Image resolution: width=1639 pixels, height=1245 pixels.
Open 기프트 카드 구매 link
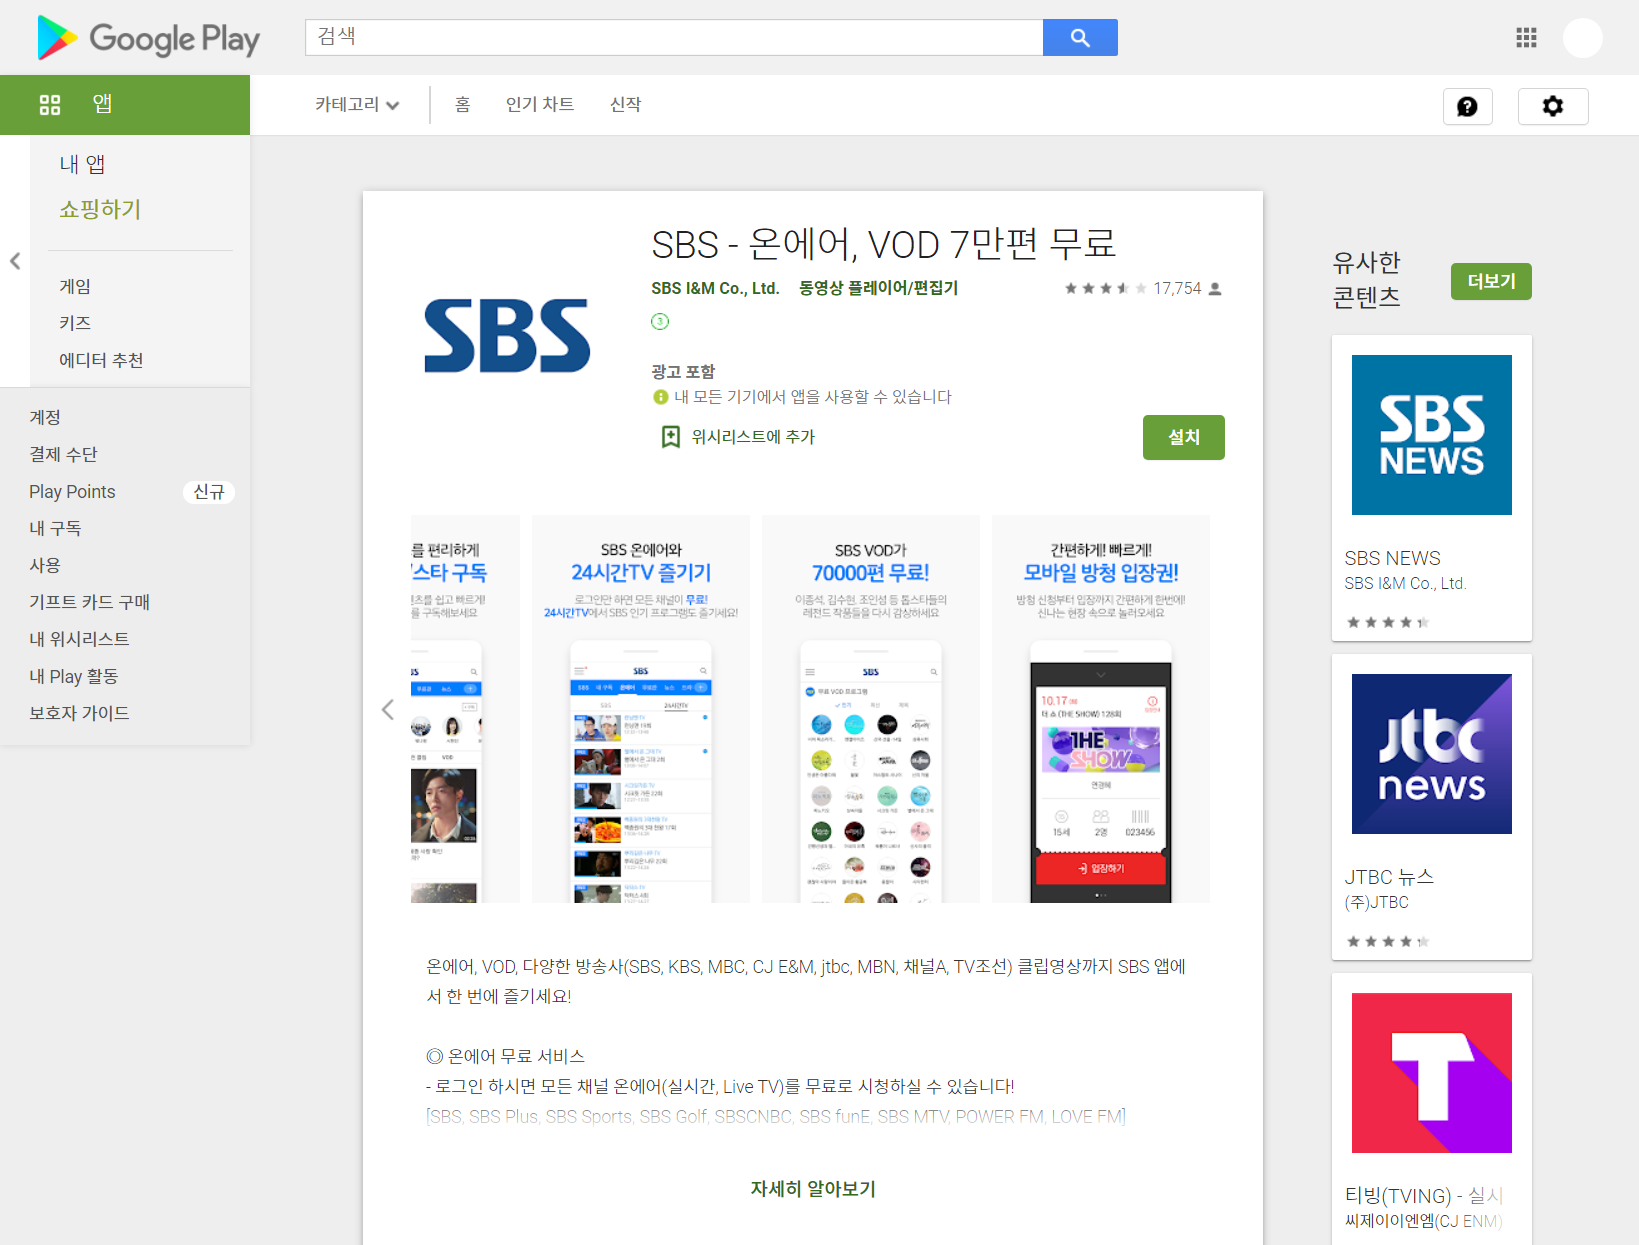pos(89,602)
